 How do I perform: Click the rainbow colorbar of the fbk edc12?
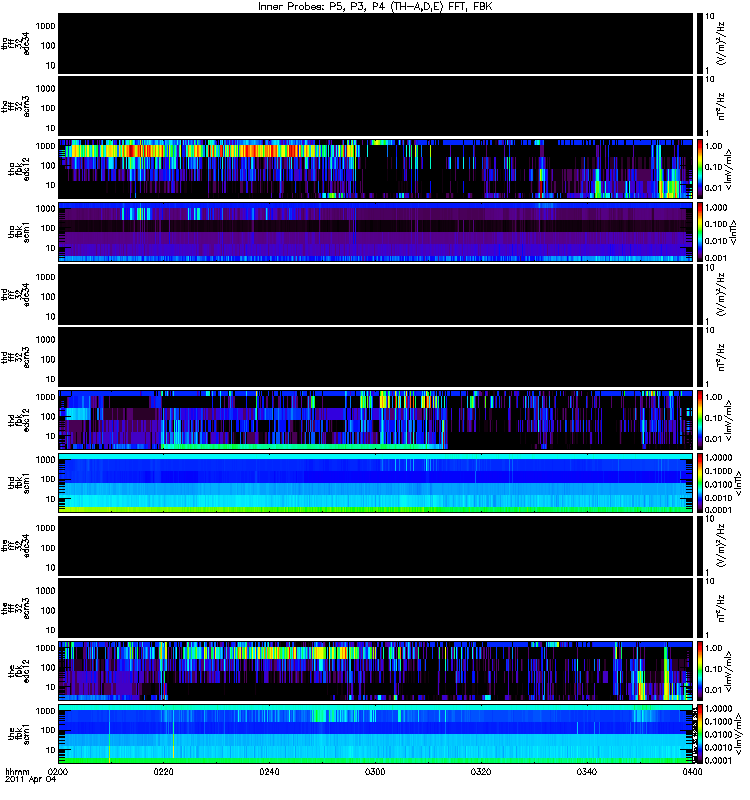coord(700,671)
